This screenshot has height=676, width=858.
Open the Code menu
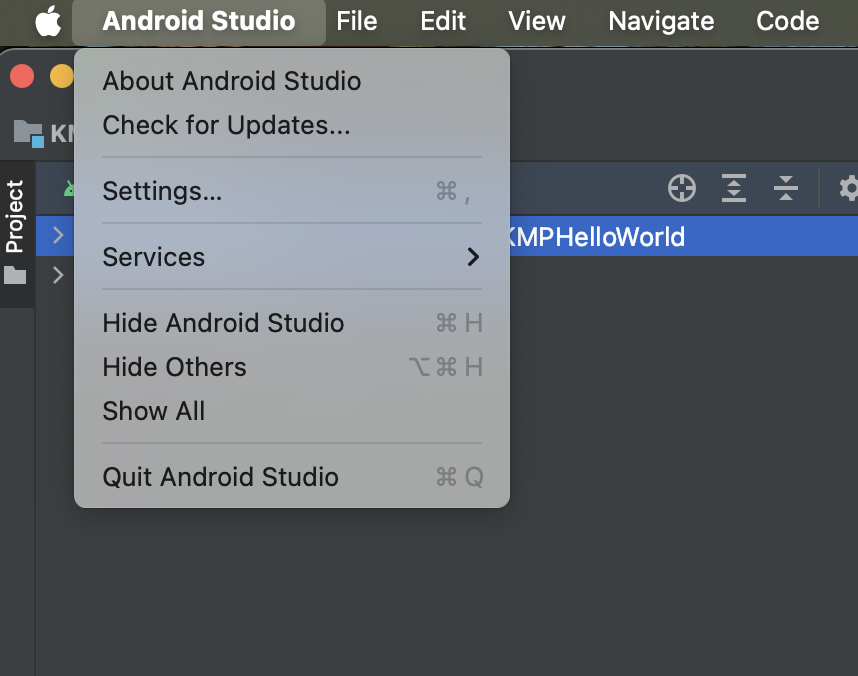787,20
